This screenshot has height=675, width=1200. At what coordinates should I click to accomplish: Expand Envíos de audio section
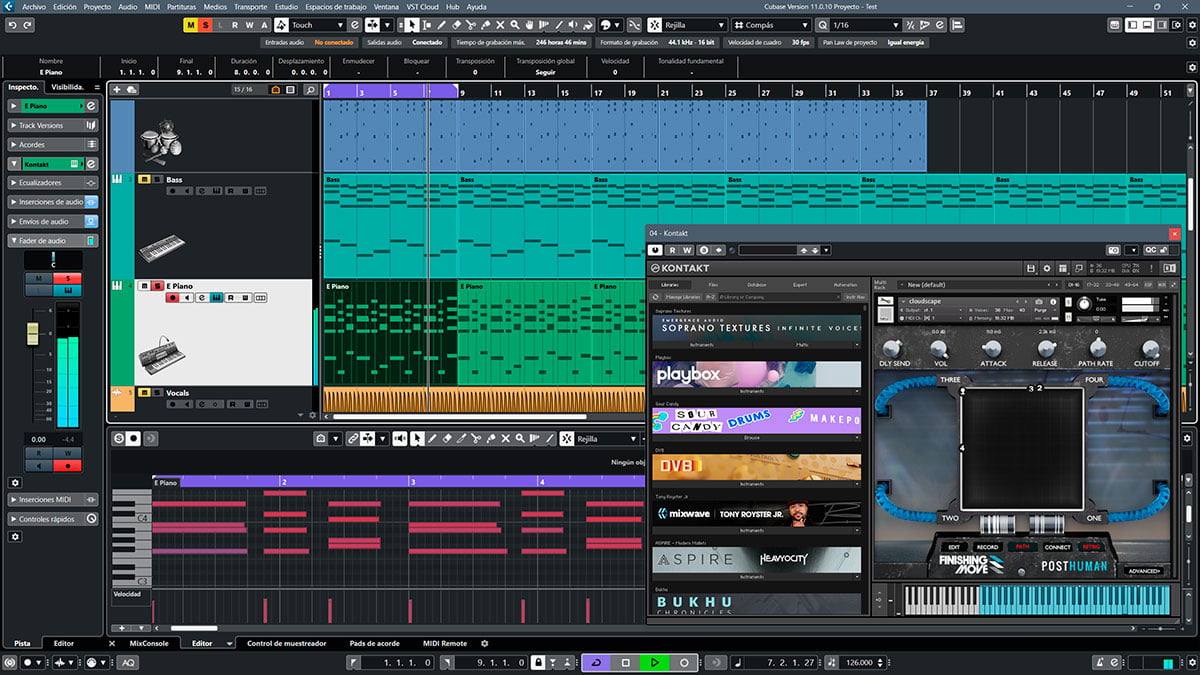[53, 221]
